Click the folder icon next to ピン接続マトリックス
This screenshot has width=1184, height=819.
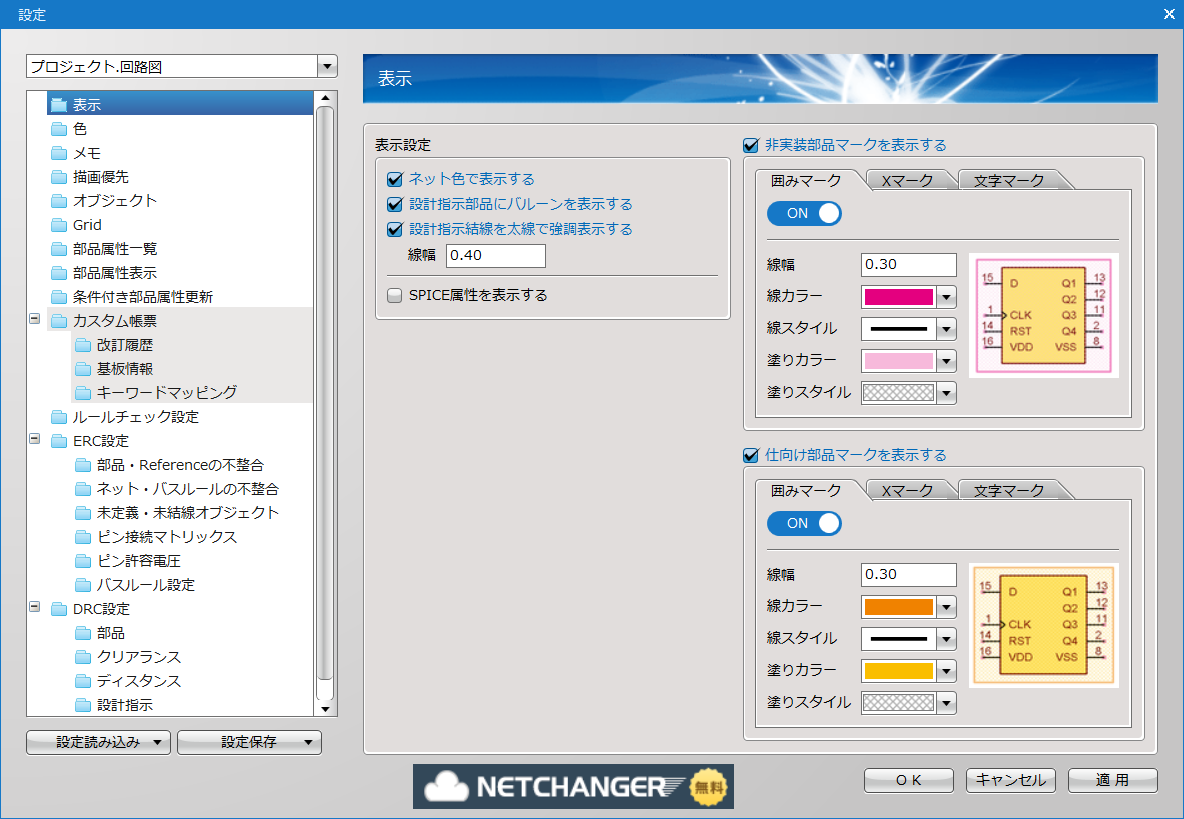pyautogui.click(x=83, y=537)
